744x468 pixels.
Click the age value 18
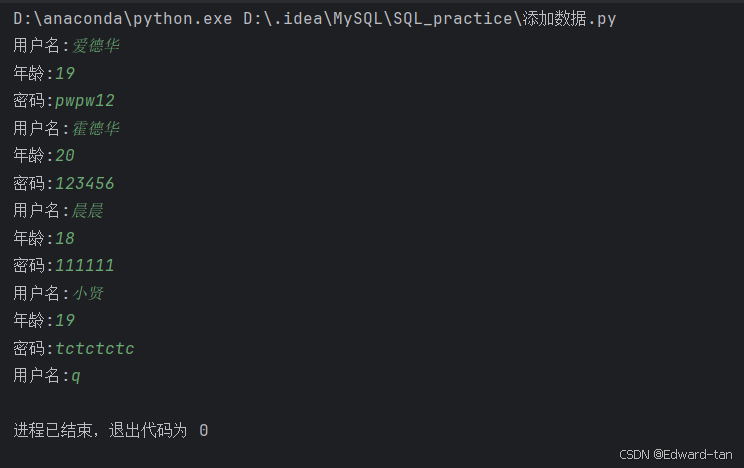click(65, 238)
